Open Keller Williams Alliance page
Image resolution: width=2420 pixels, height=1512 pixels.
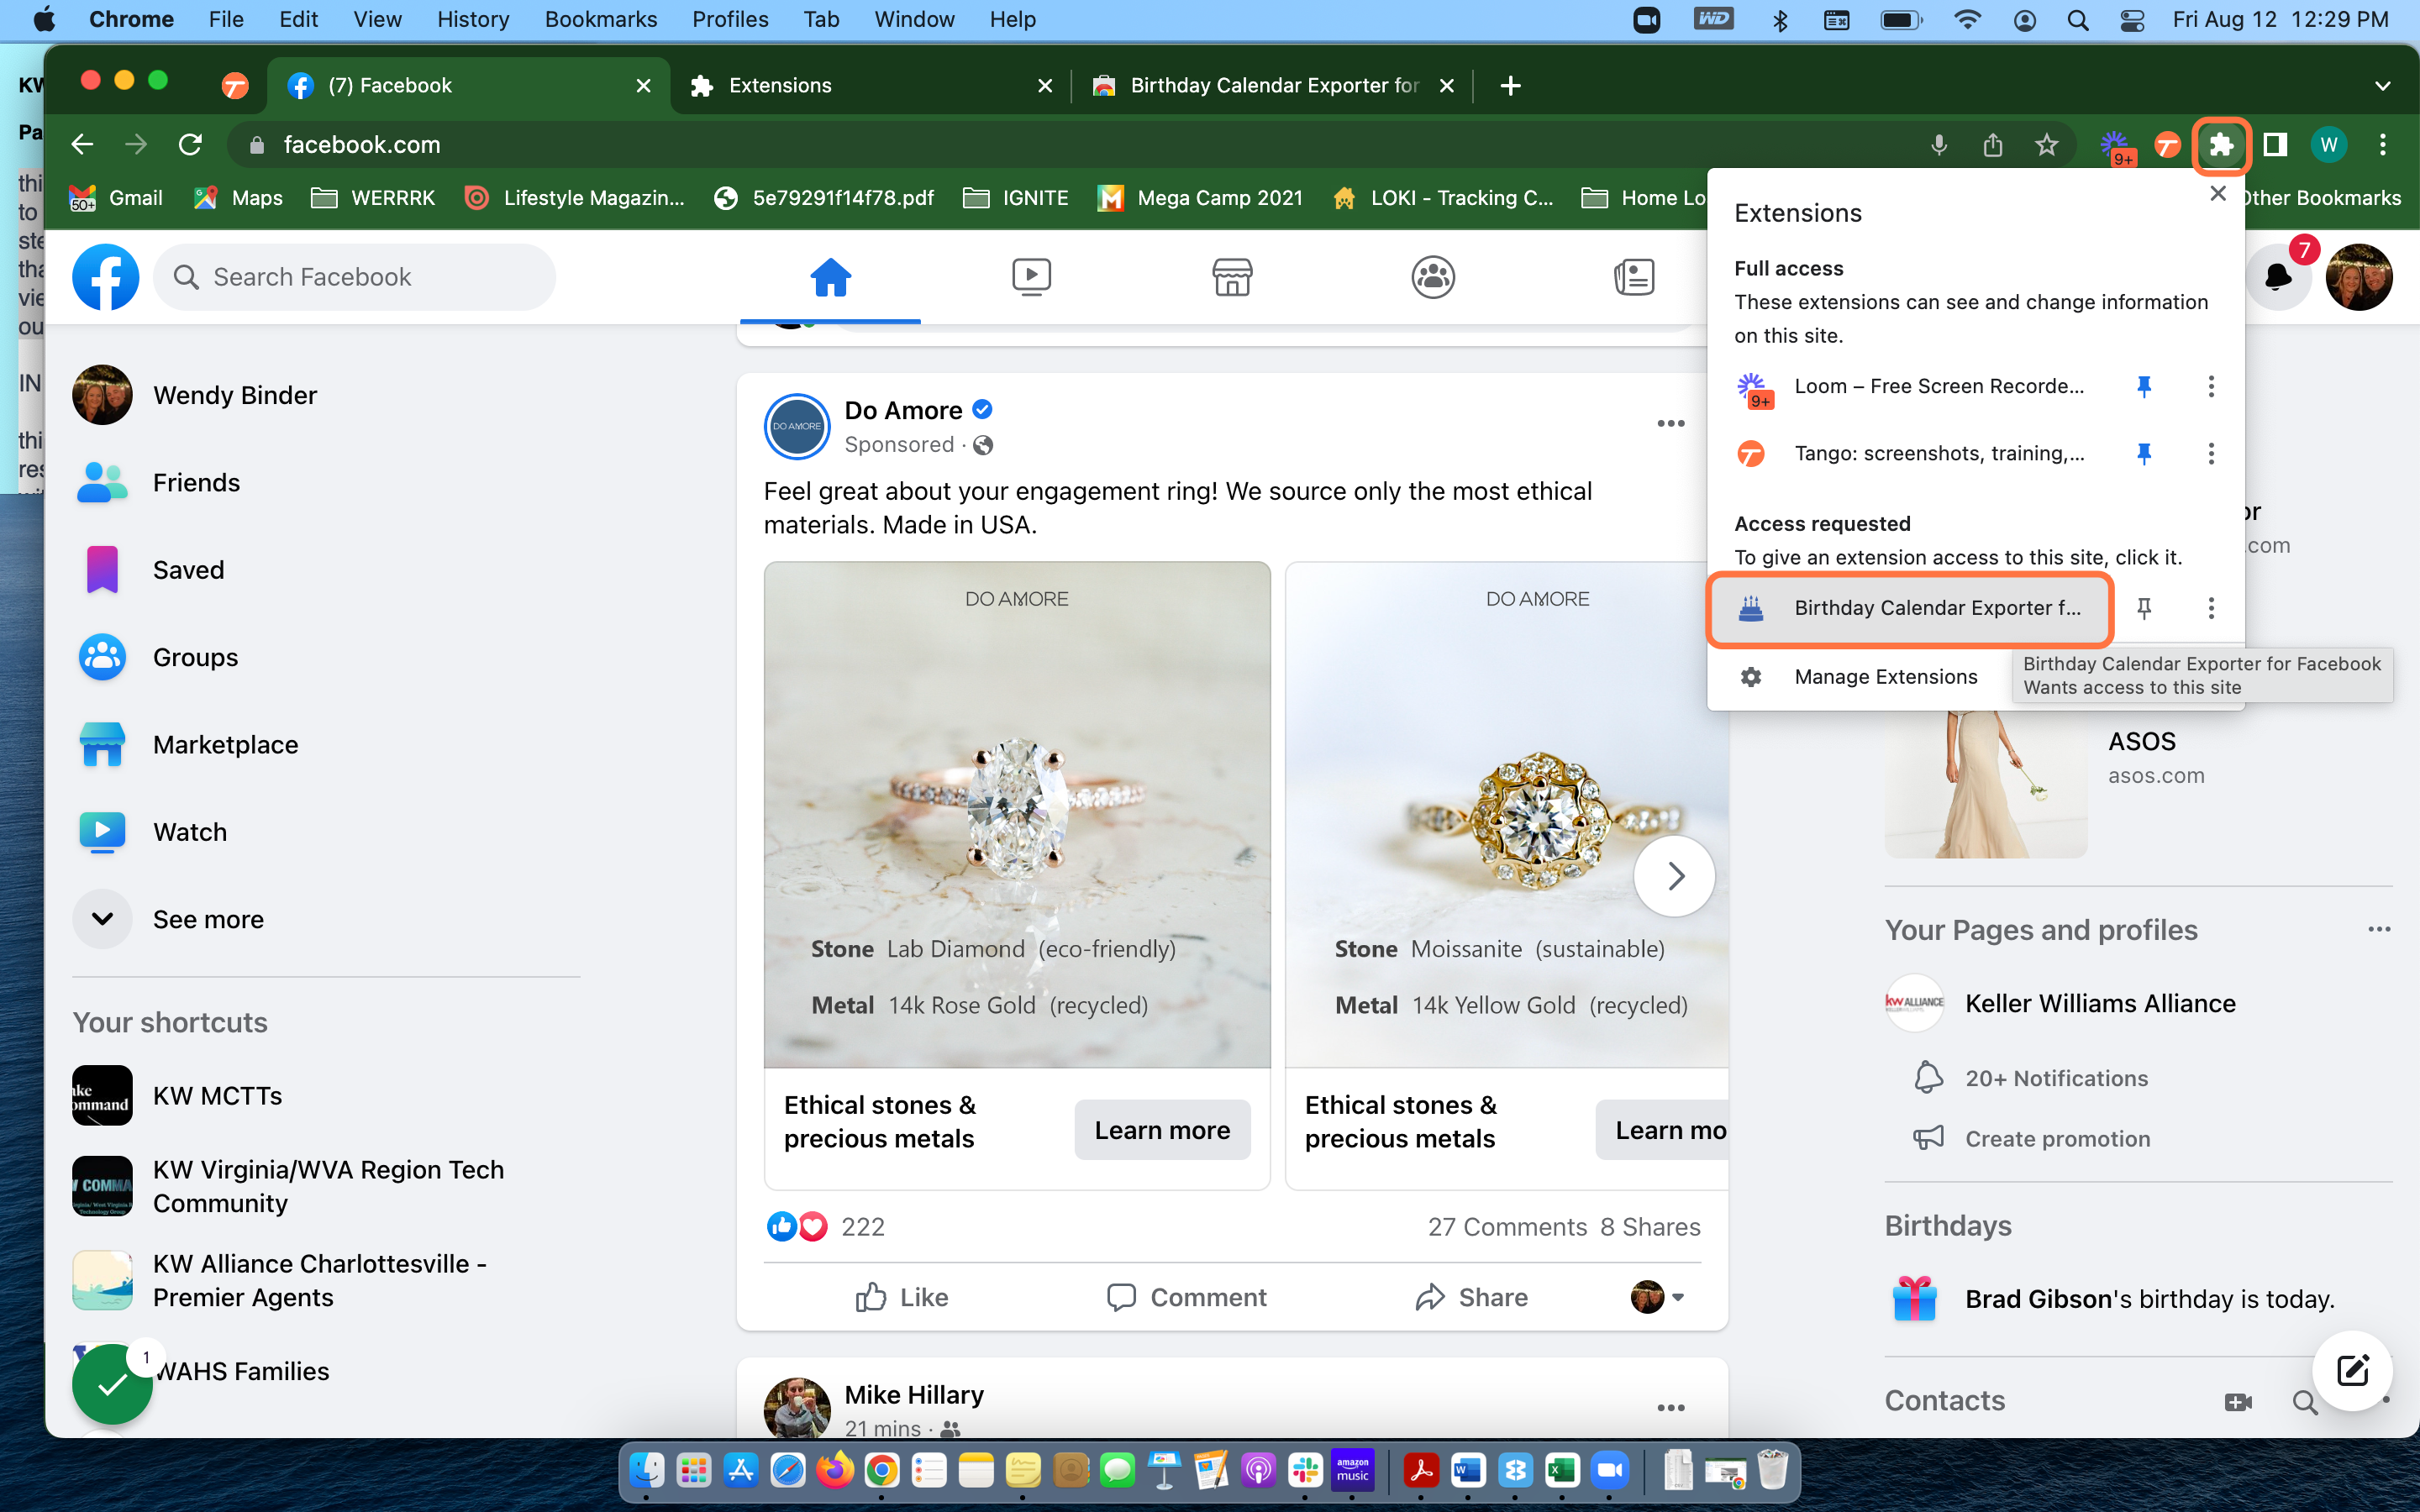[2100, 1003]
